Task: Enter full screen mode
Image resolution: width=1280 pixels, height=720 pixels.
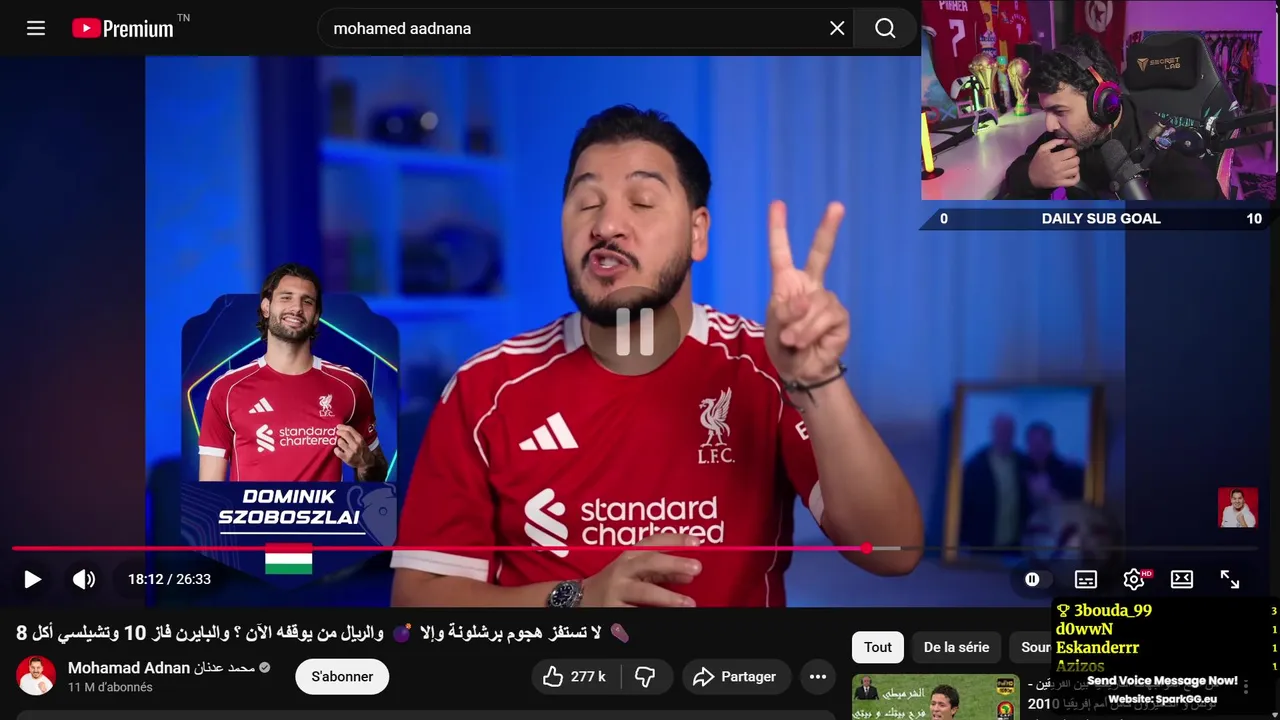Action: (1230, 579)
